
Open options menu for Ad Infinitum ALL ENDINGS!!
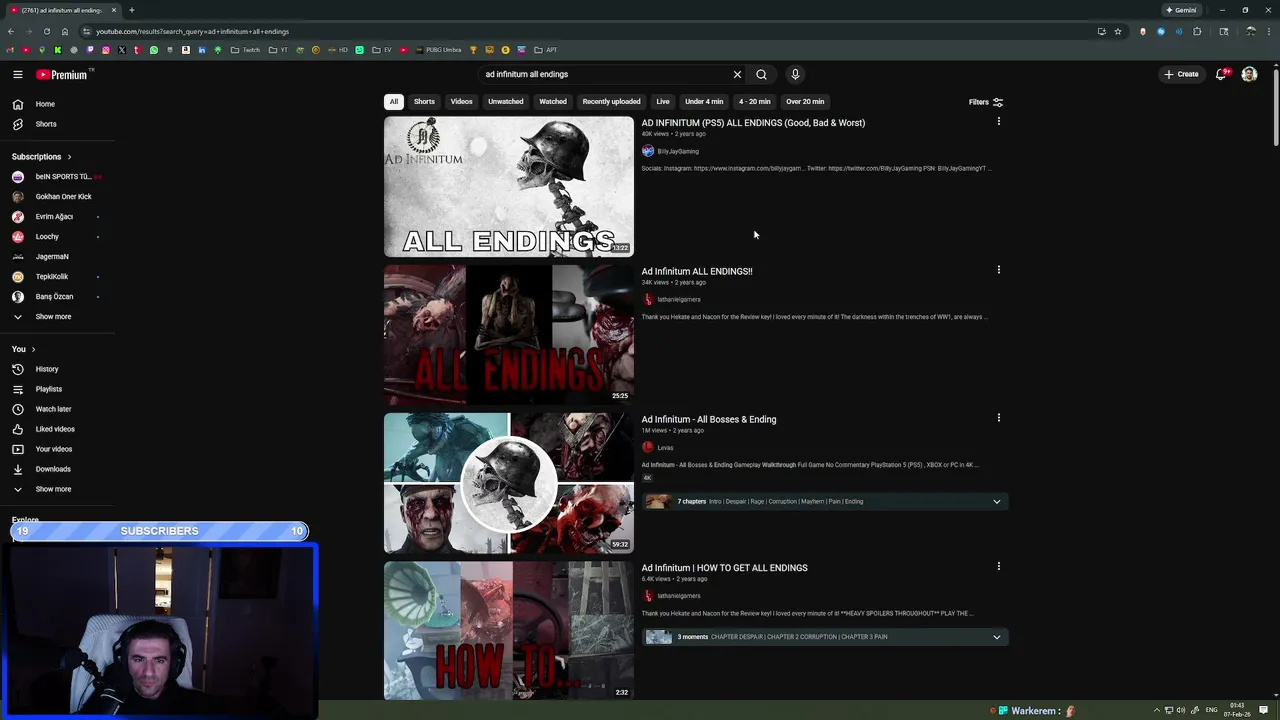[998, 270]
